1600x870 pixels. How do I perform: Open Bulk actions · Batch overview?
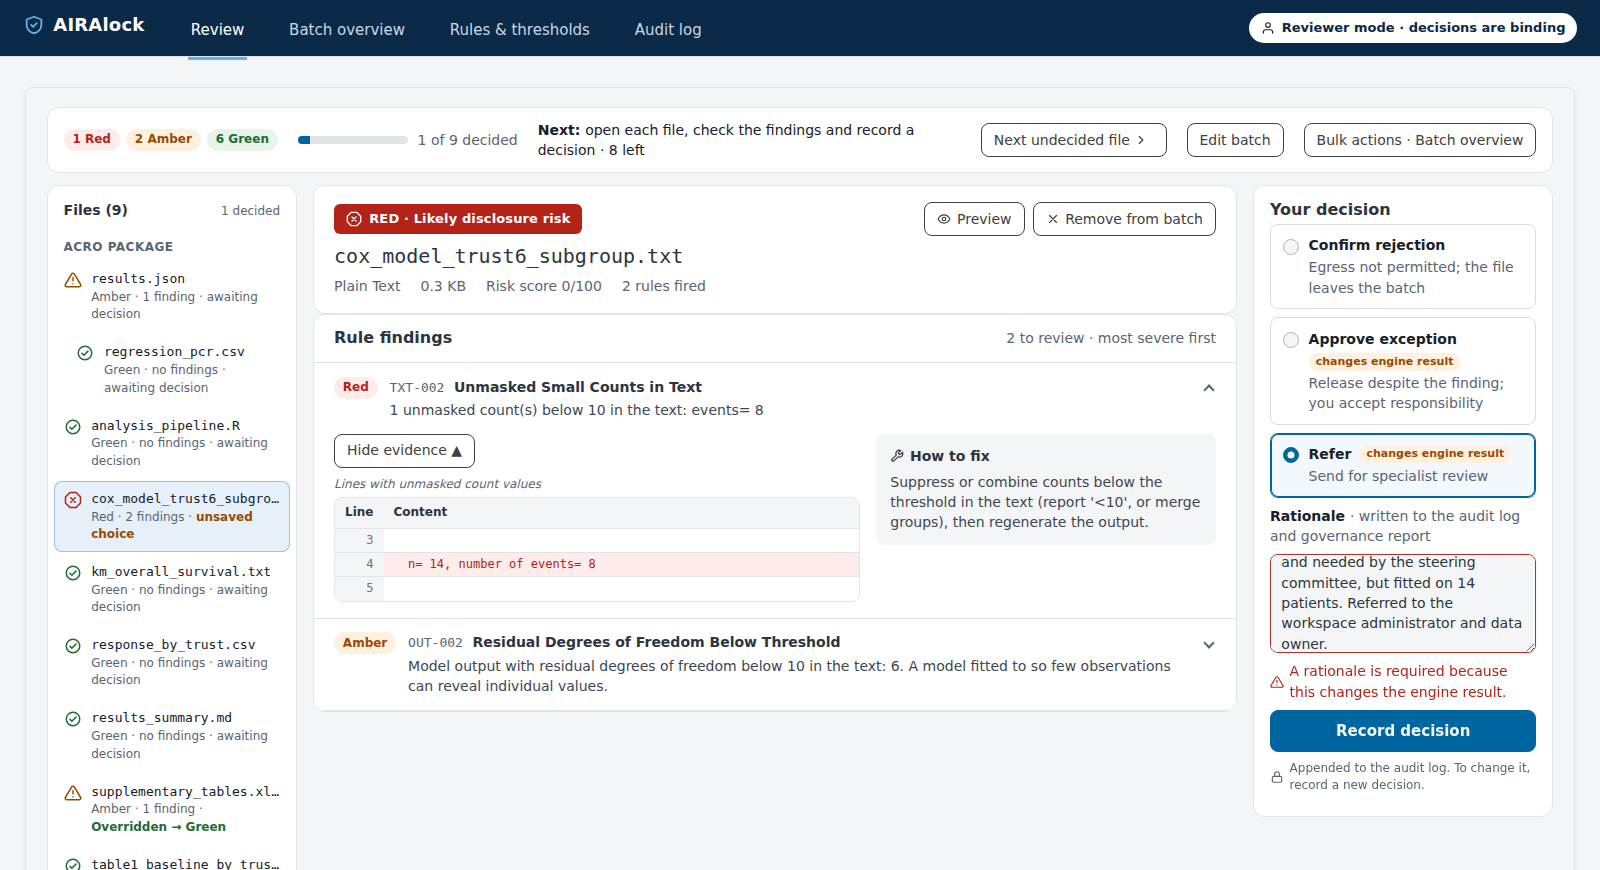pos(1419,140)
